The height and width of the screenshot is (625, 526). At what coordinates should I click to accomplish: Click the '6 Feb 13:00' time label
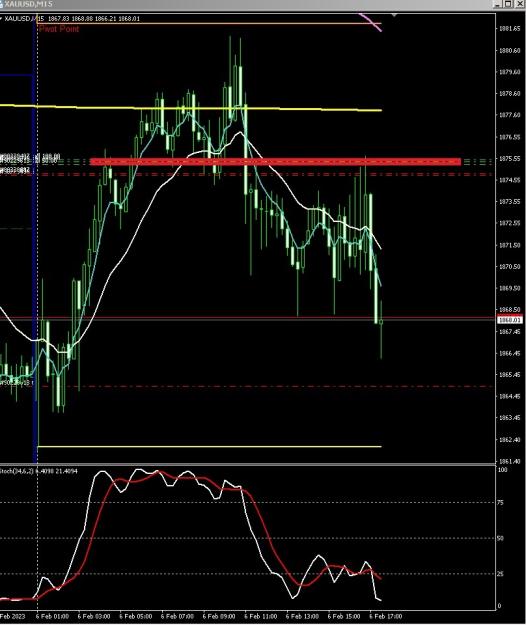302,617
